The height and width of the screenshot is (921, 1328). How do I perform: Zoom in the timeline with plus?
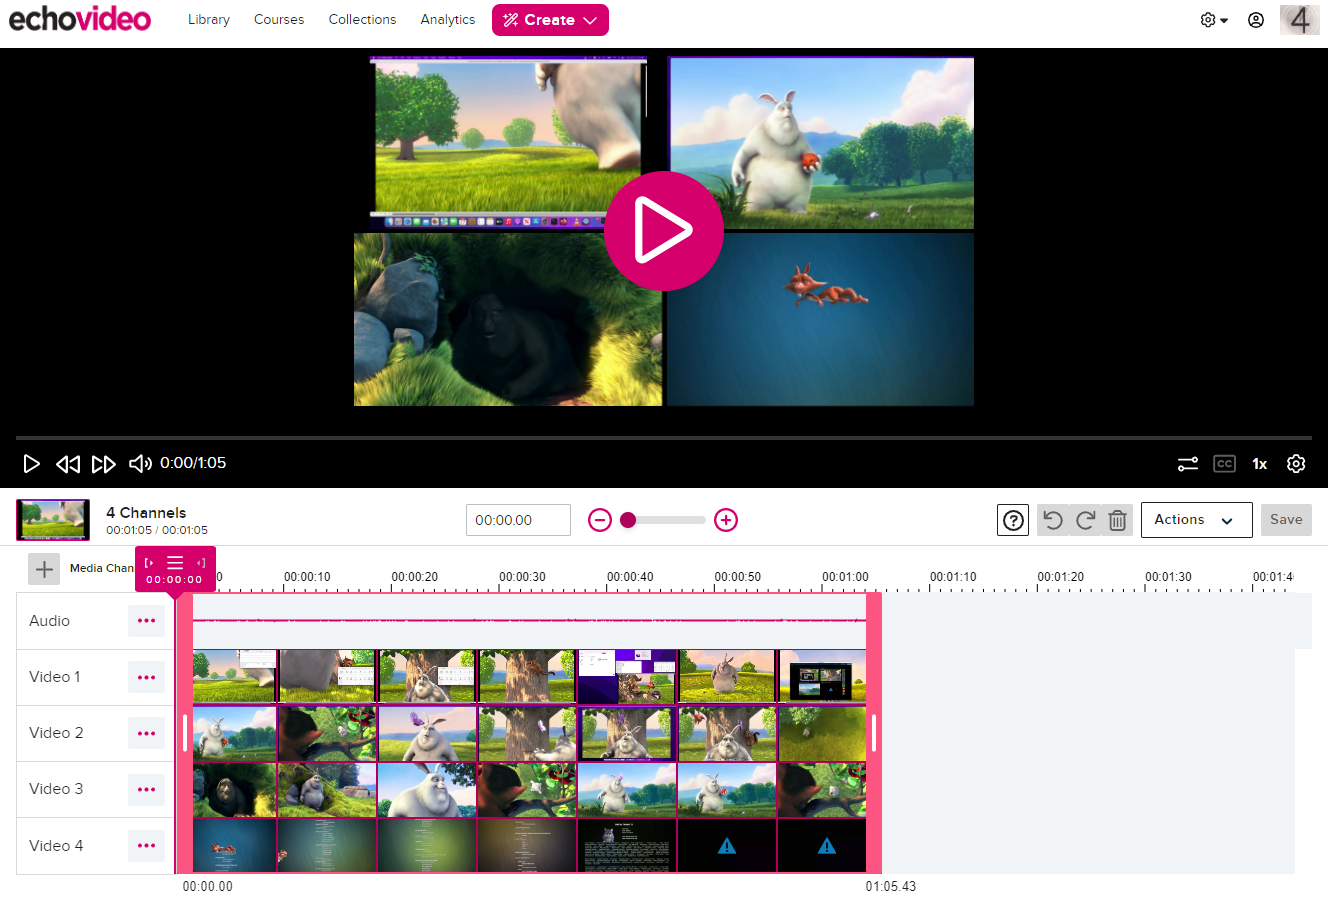(726, 520)
